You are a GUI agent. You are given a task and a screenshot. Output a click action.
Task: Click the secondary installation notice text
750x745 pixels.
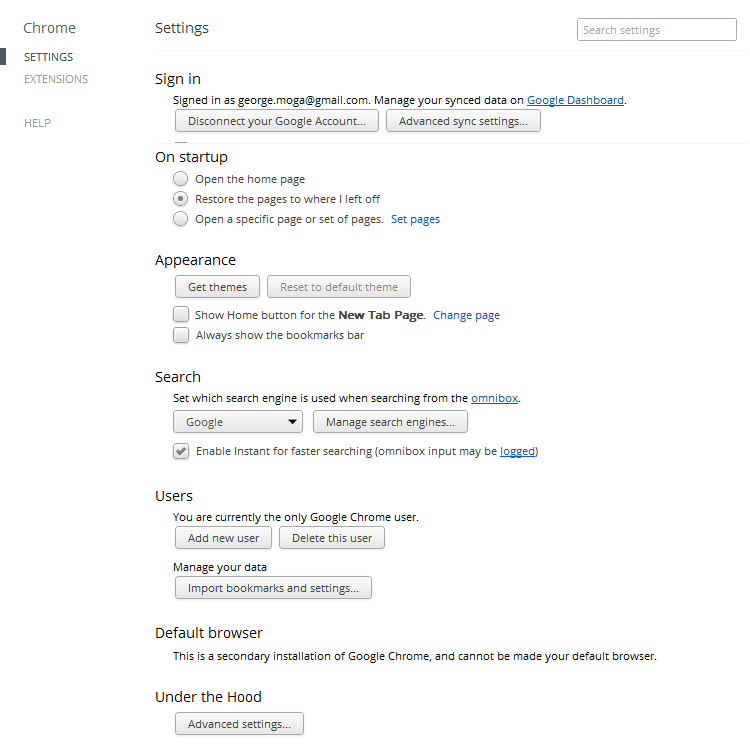tap(415, 656)
